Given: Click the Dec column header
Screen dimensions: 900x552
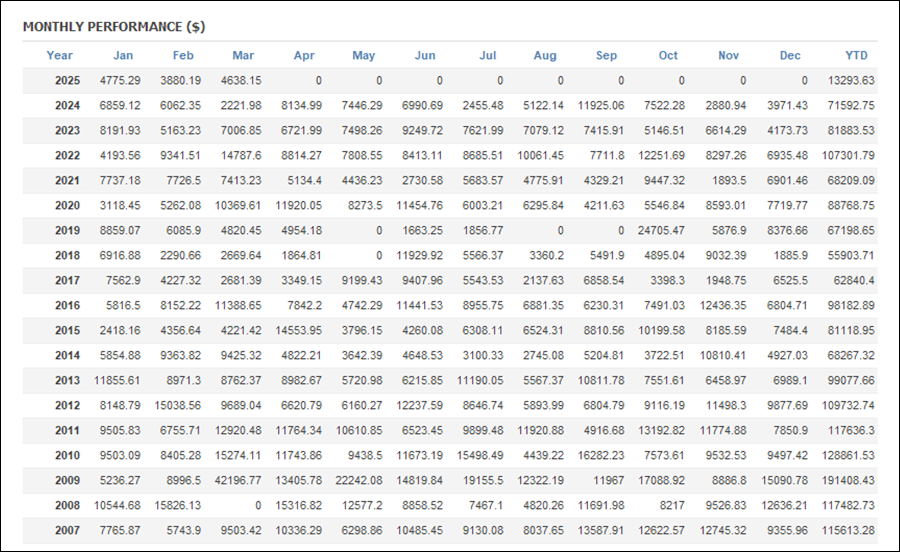Looking at the screenshot, I should point(790,55).
